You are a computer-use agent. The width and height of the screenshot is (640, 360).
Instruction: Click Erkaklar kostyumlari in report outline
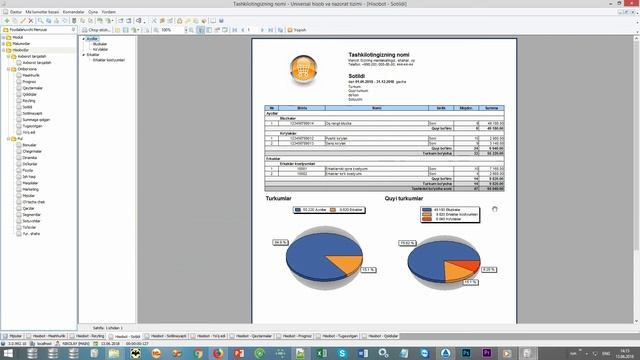[109, 60]
